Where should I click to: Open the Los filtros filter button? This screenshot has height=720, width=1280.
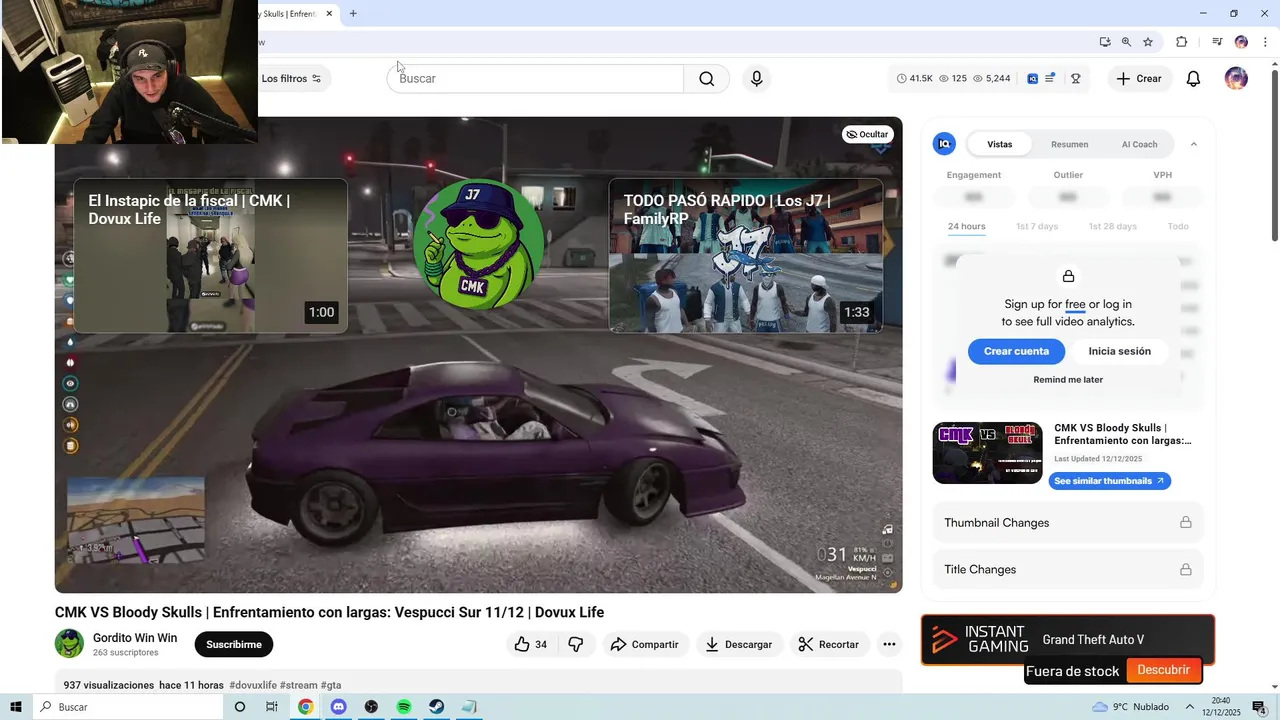[291, 79]
